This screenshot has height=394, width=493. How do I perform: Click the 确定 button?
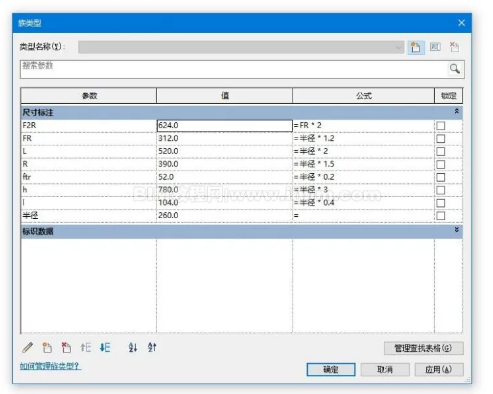click(x=331, y=369)
